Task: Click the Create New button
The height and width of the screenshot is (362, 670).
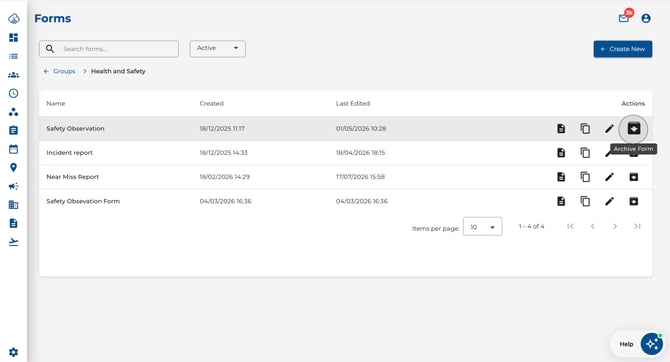Action: [x=623, y=49]
